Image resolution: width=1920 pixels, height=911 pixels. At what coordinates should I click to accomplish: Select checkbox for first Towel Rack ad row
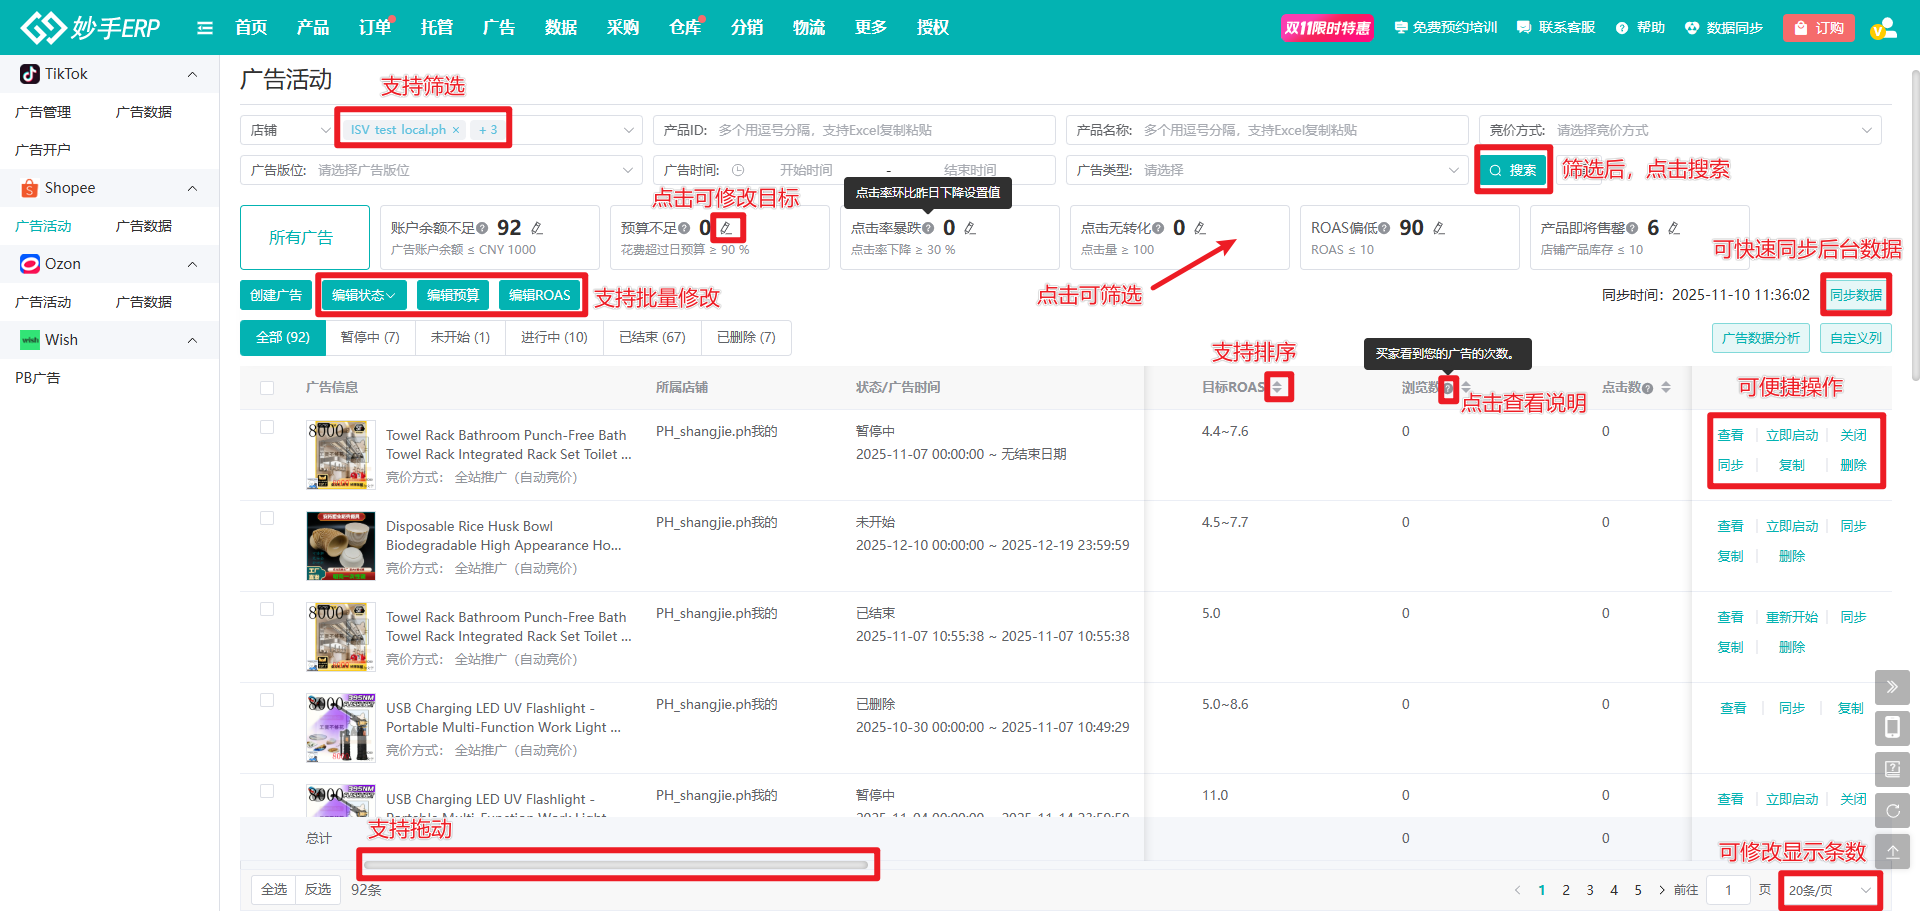click(x=267, y=427)
